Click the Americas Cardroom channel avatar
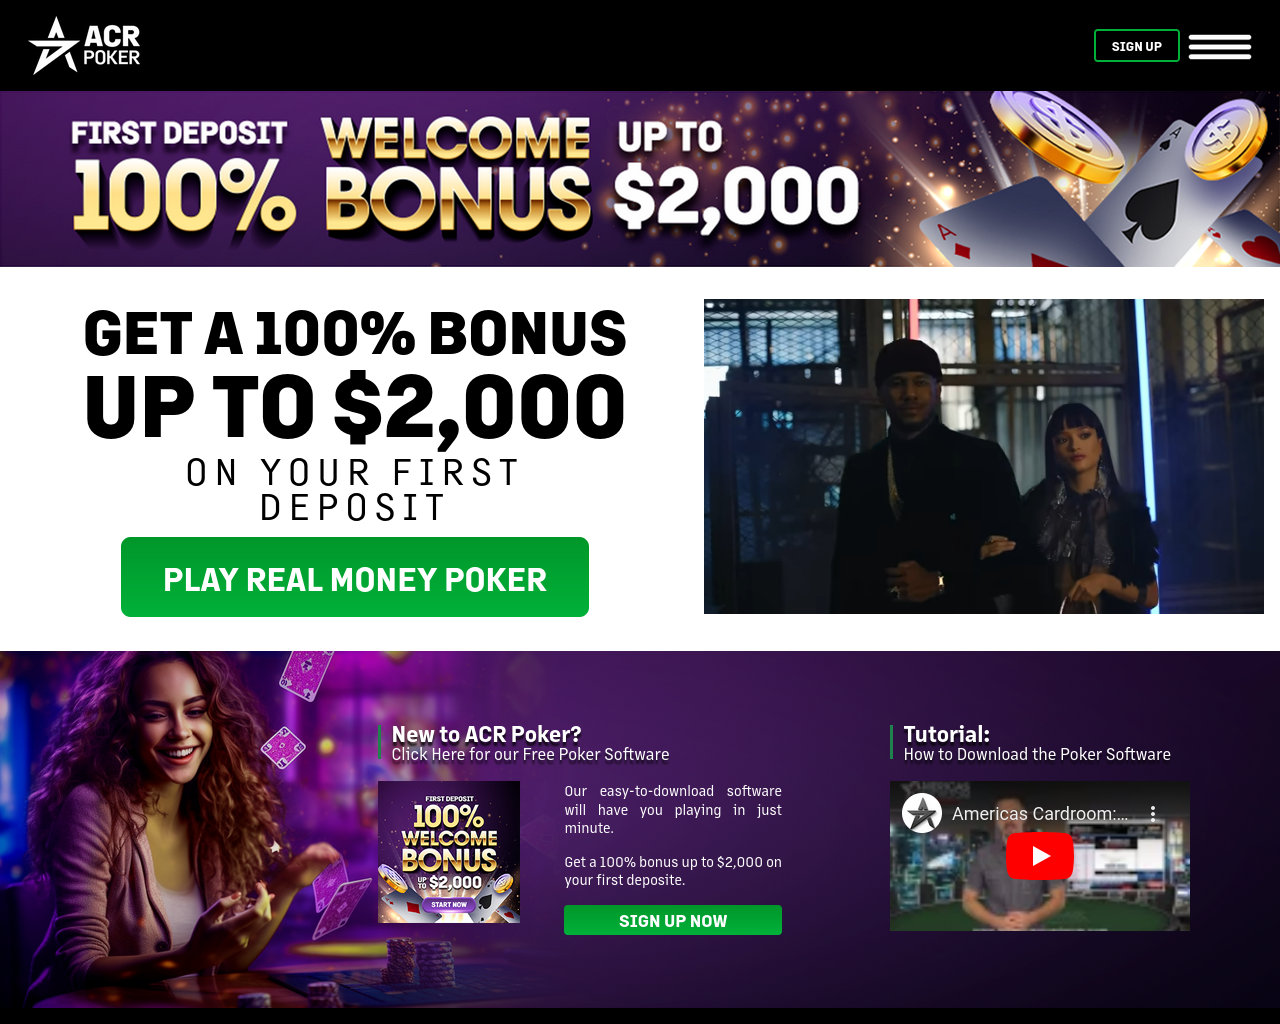Screen dimensions: 1280x1024 [x=922, y=813]
